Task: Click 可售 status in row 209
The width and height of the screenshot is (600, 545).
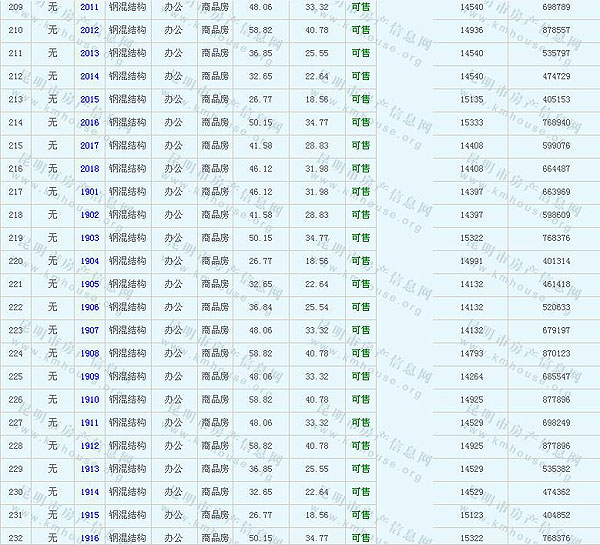Action: [x=360, y=7]
